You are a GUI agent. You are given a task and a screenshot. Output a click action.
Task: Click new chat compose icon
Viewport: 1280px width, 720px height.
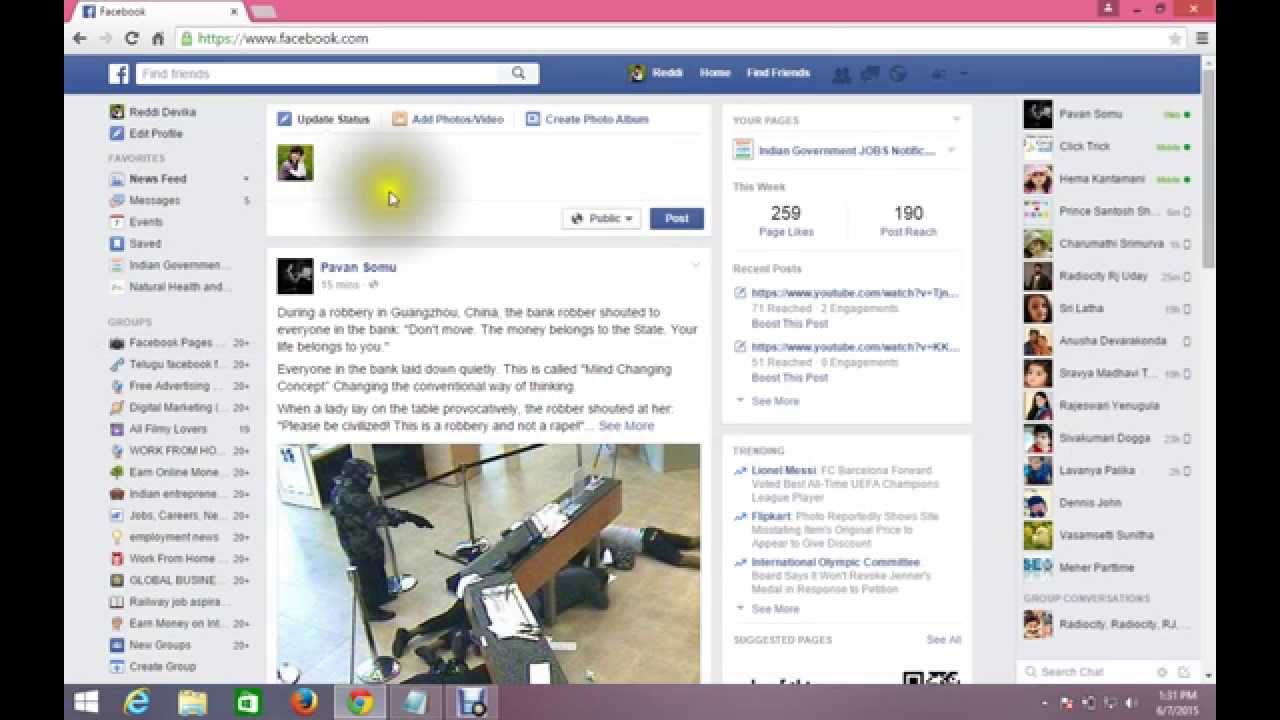pos(1184,672)
